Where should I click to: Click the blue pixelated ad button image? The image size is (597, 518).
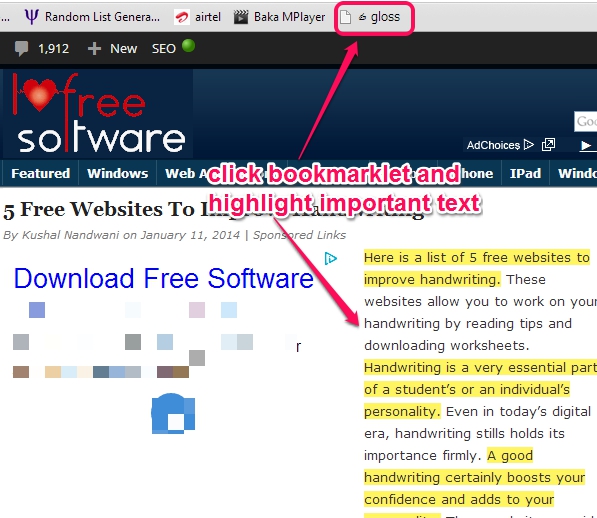[x=173, y=414]
